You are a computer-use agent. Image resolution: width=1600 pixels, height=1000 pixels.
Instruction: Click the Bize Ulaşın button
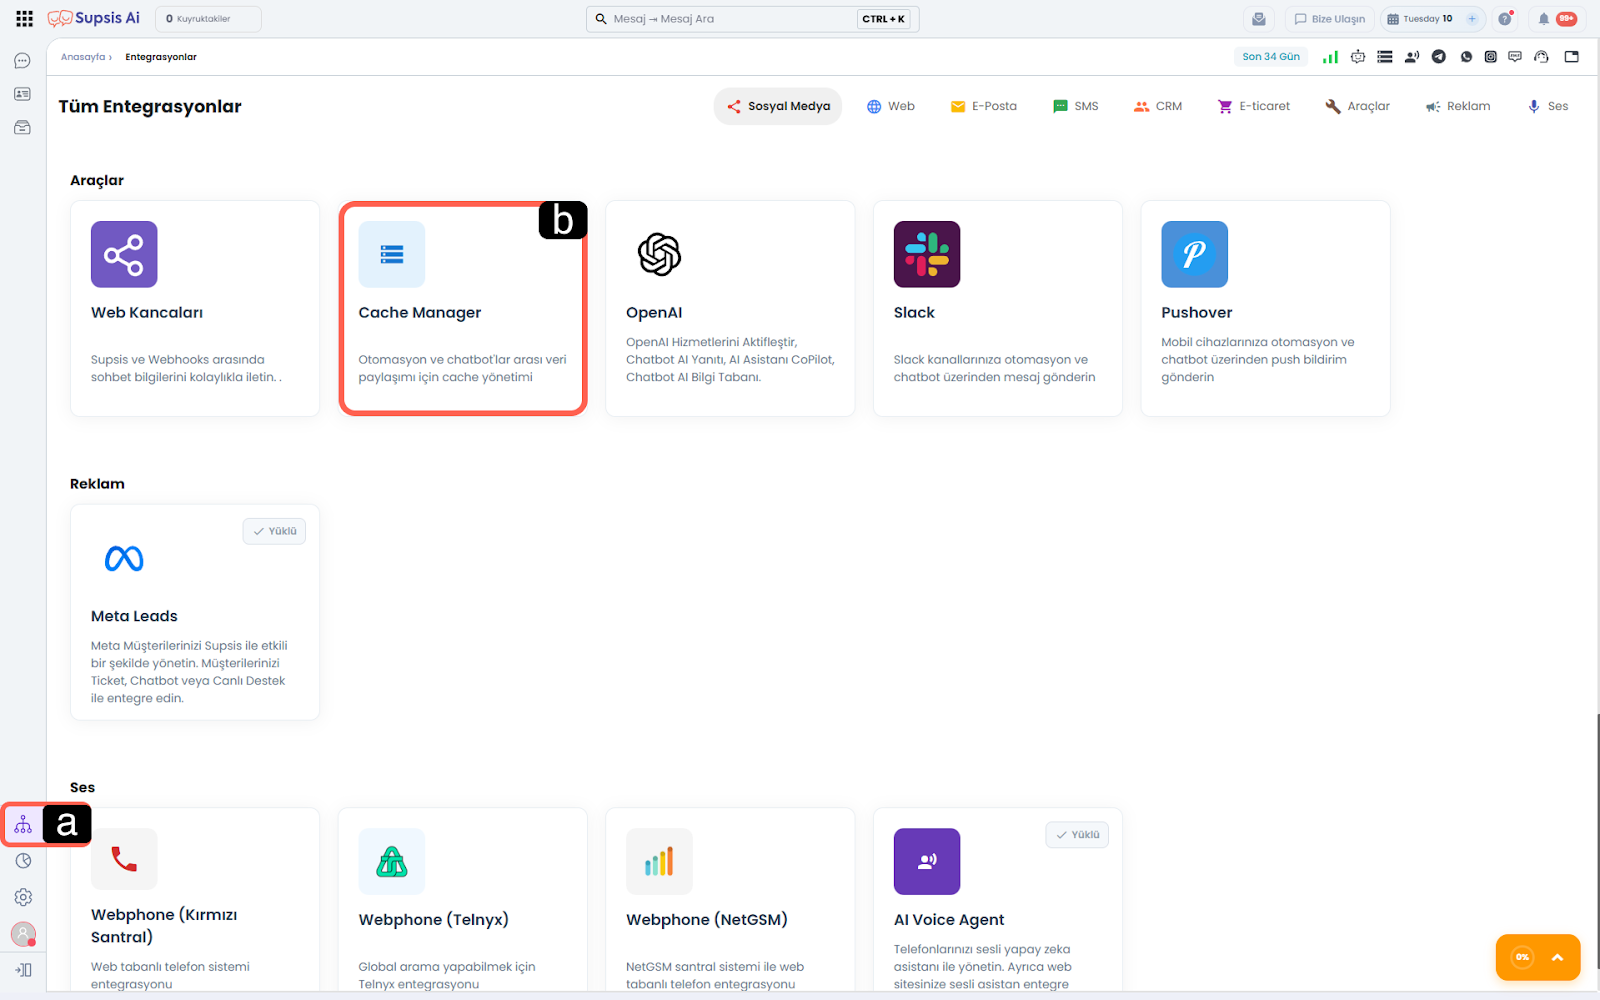pyautogui.click(x=1329, y=19)
